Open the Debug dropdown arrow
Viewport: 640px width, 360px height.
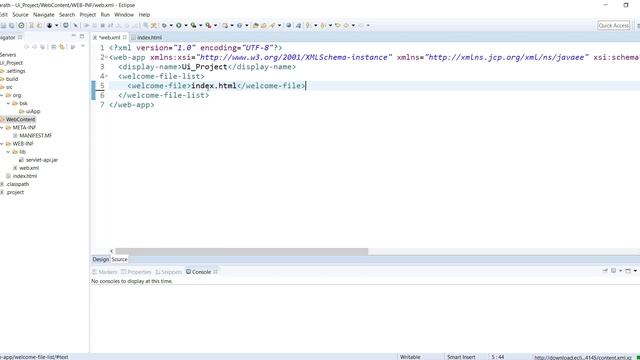click(171, 25)
